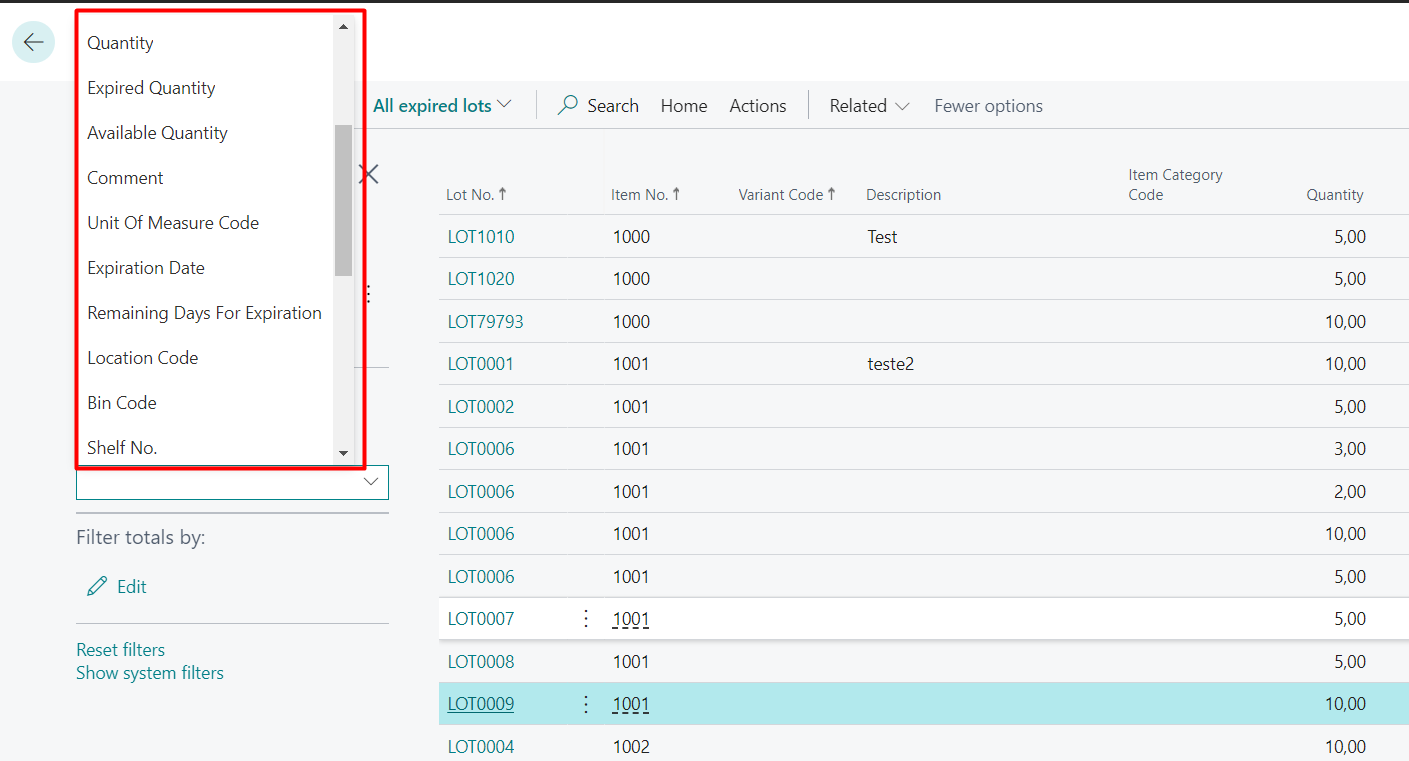
Task: Open the Home menu tab
Action: 684,106
